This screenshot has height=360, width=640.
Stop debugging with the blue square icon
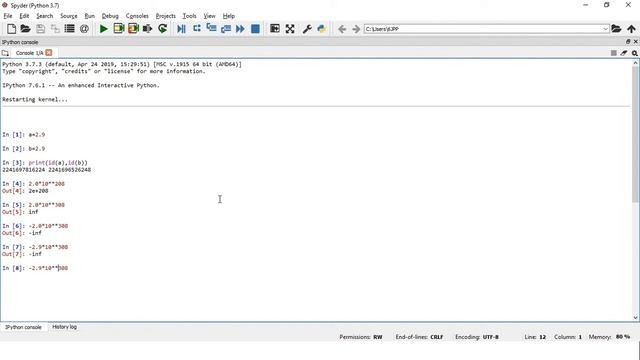click(255, 29)
